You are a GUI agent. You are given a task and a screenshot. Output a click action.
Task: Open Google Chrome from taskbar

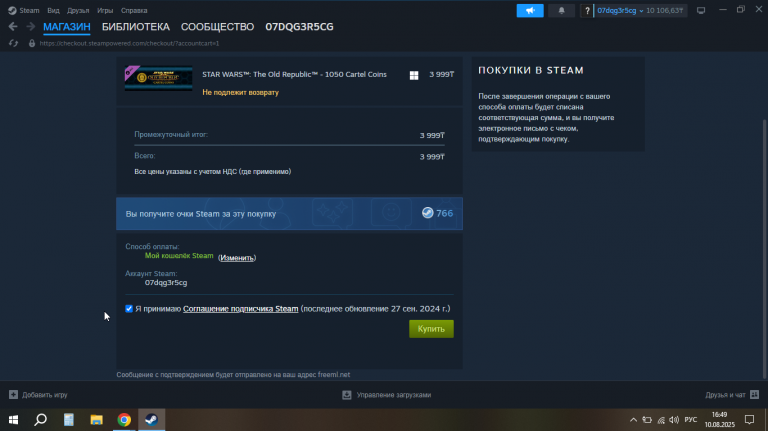124,420
